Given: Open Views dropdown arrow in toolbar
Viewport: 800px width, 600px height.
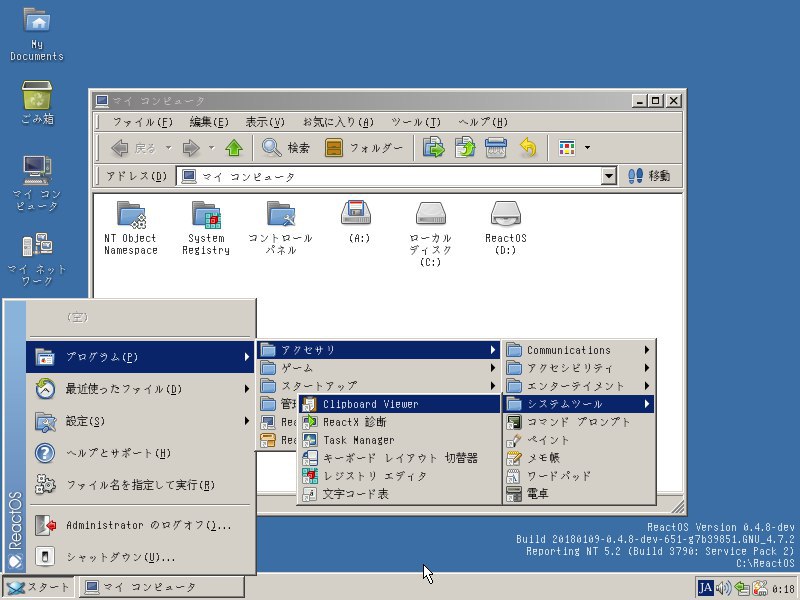Looking at the screenshot, I should point(587,148).
